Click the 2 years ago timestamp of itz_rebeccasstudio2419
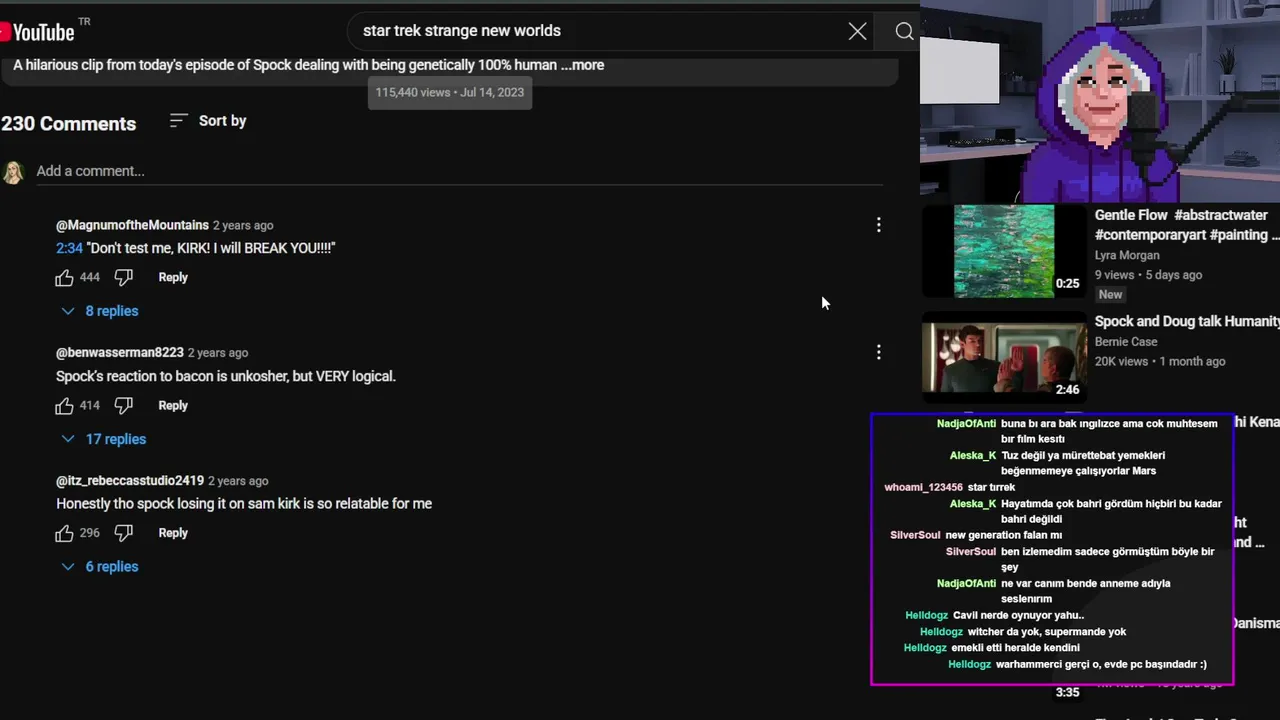The height and width of the screenshot is (720, 1280). [238, 481]
